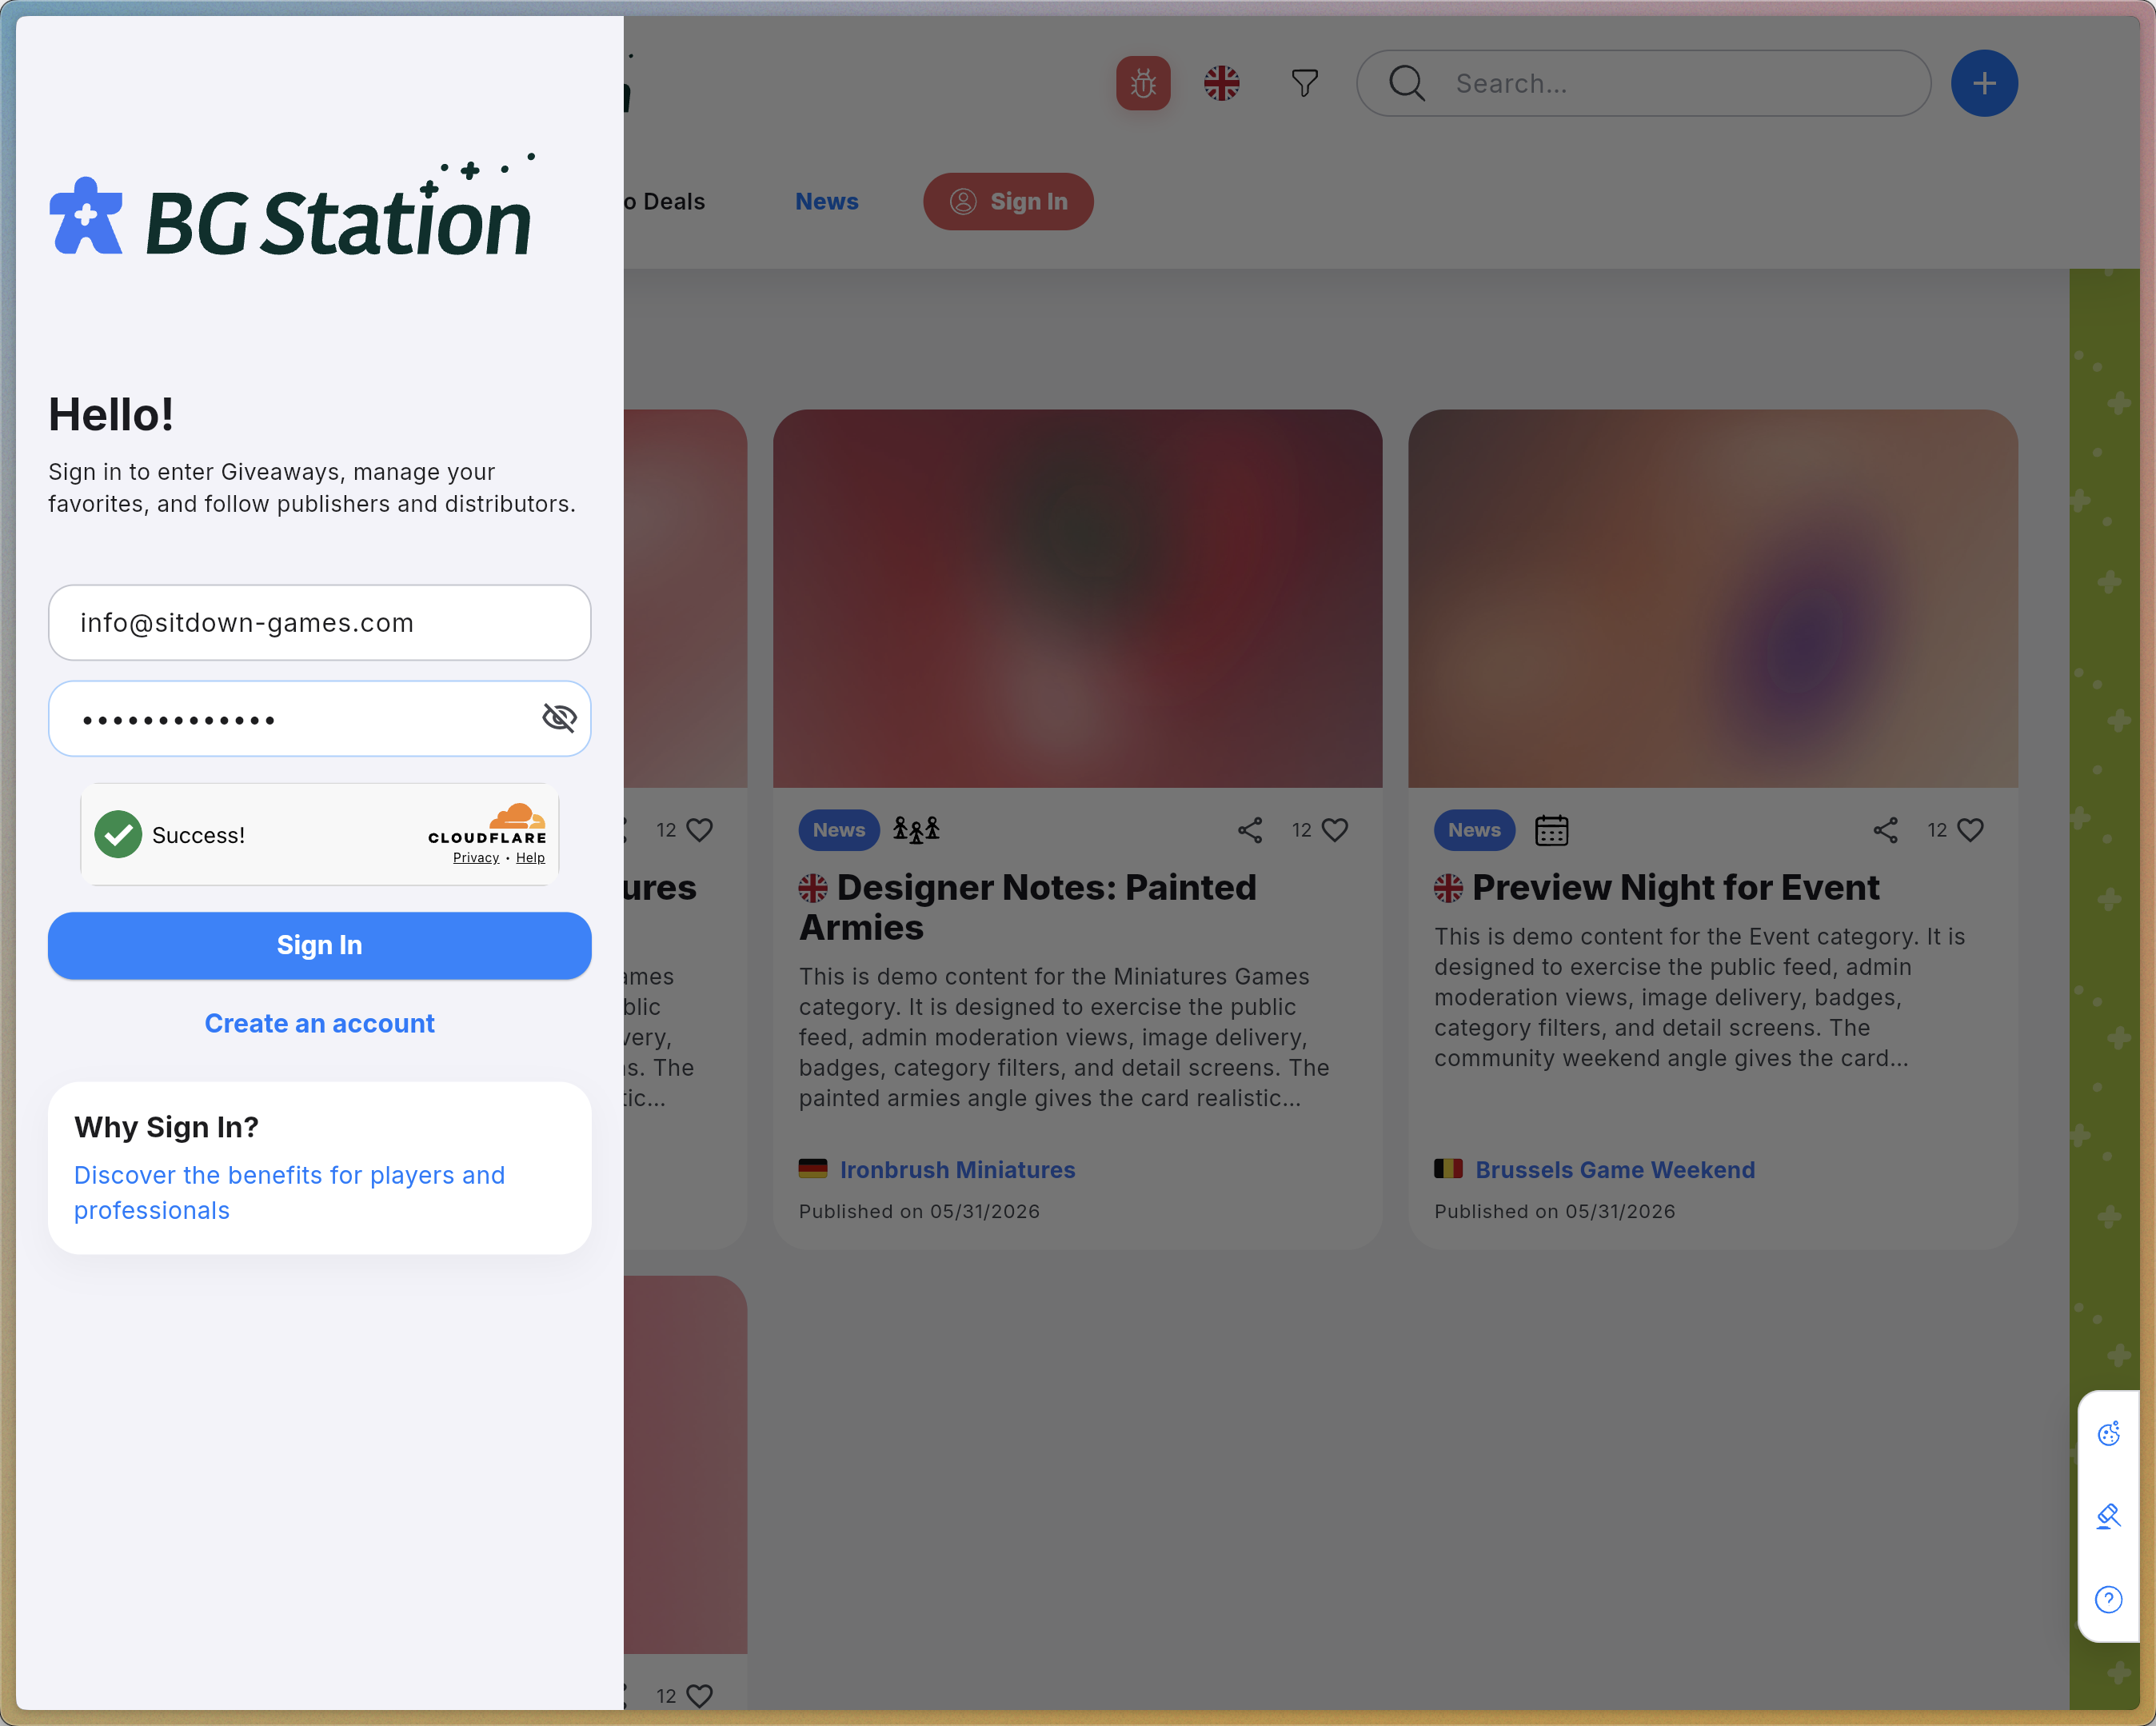Click the Hello! heading
This screenshot has width=2156, height=1726.
pos(111,415)
